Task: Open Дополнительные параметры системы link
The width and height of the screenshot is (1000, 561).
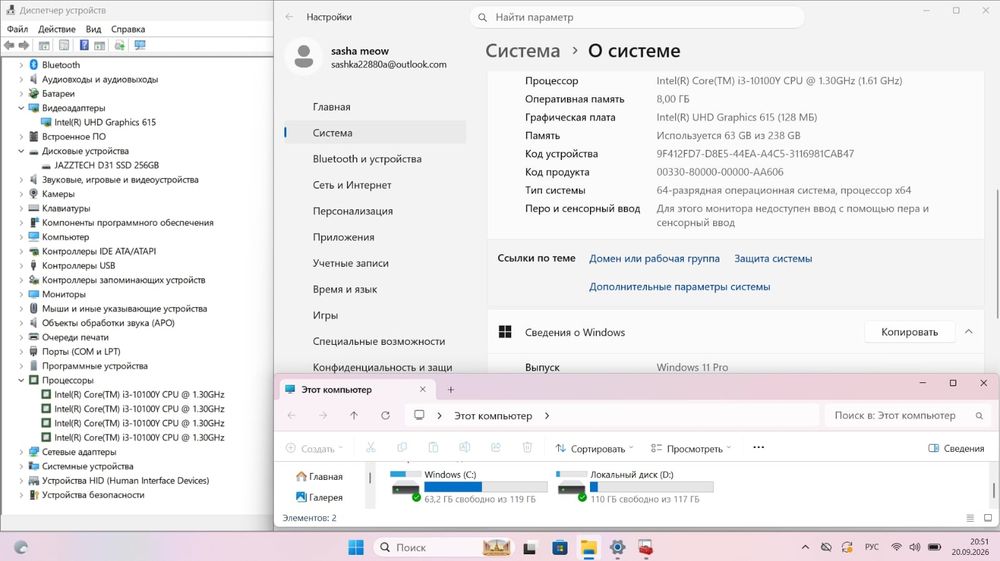Action: 679,287
